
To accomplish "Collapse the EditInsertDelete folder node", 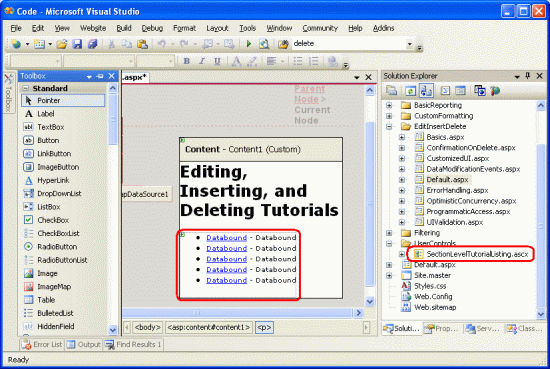I will (389, 127).
